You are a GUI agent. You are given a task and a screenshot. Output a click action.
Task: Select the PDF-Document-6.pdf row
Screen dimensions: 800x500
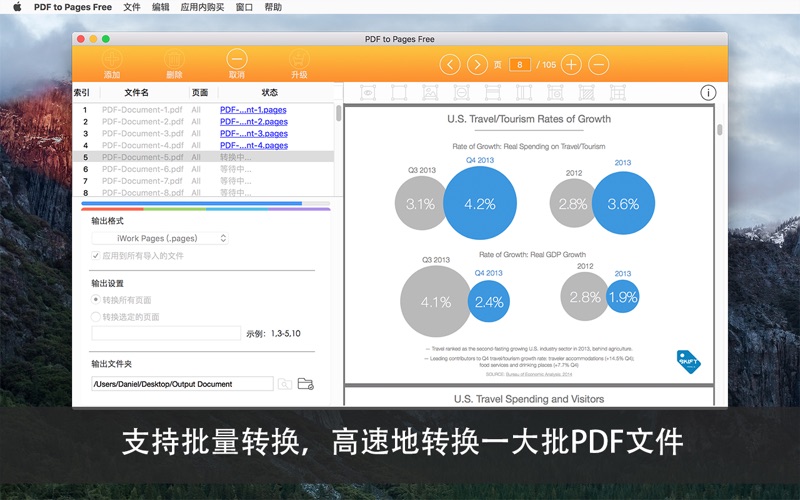tap(204, 169)
